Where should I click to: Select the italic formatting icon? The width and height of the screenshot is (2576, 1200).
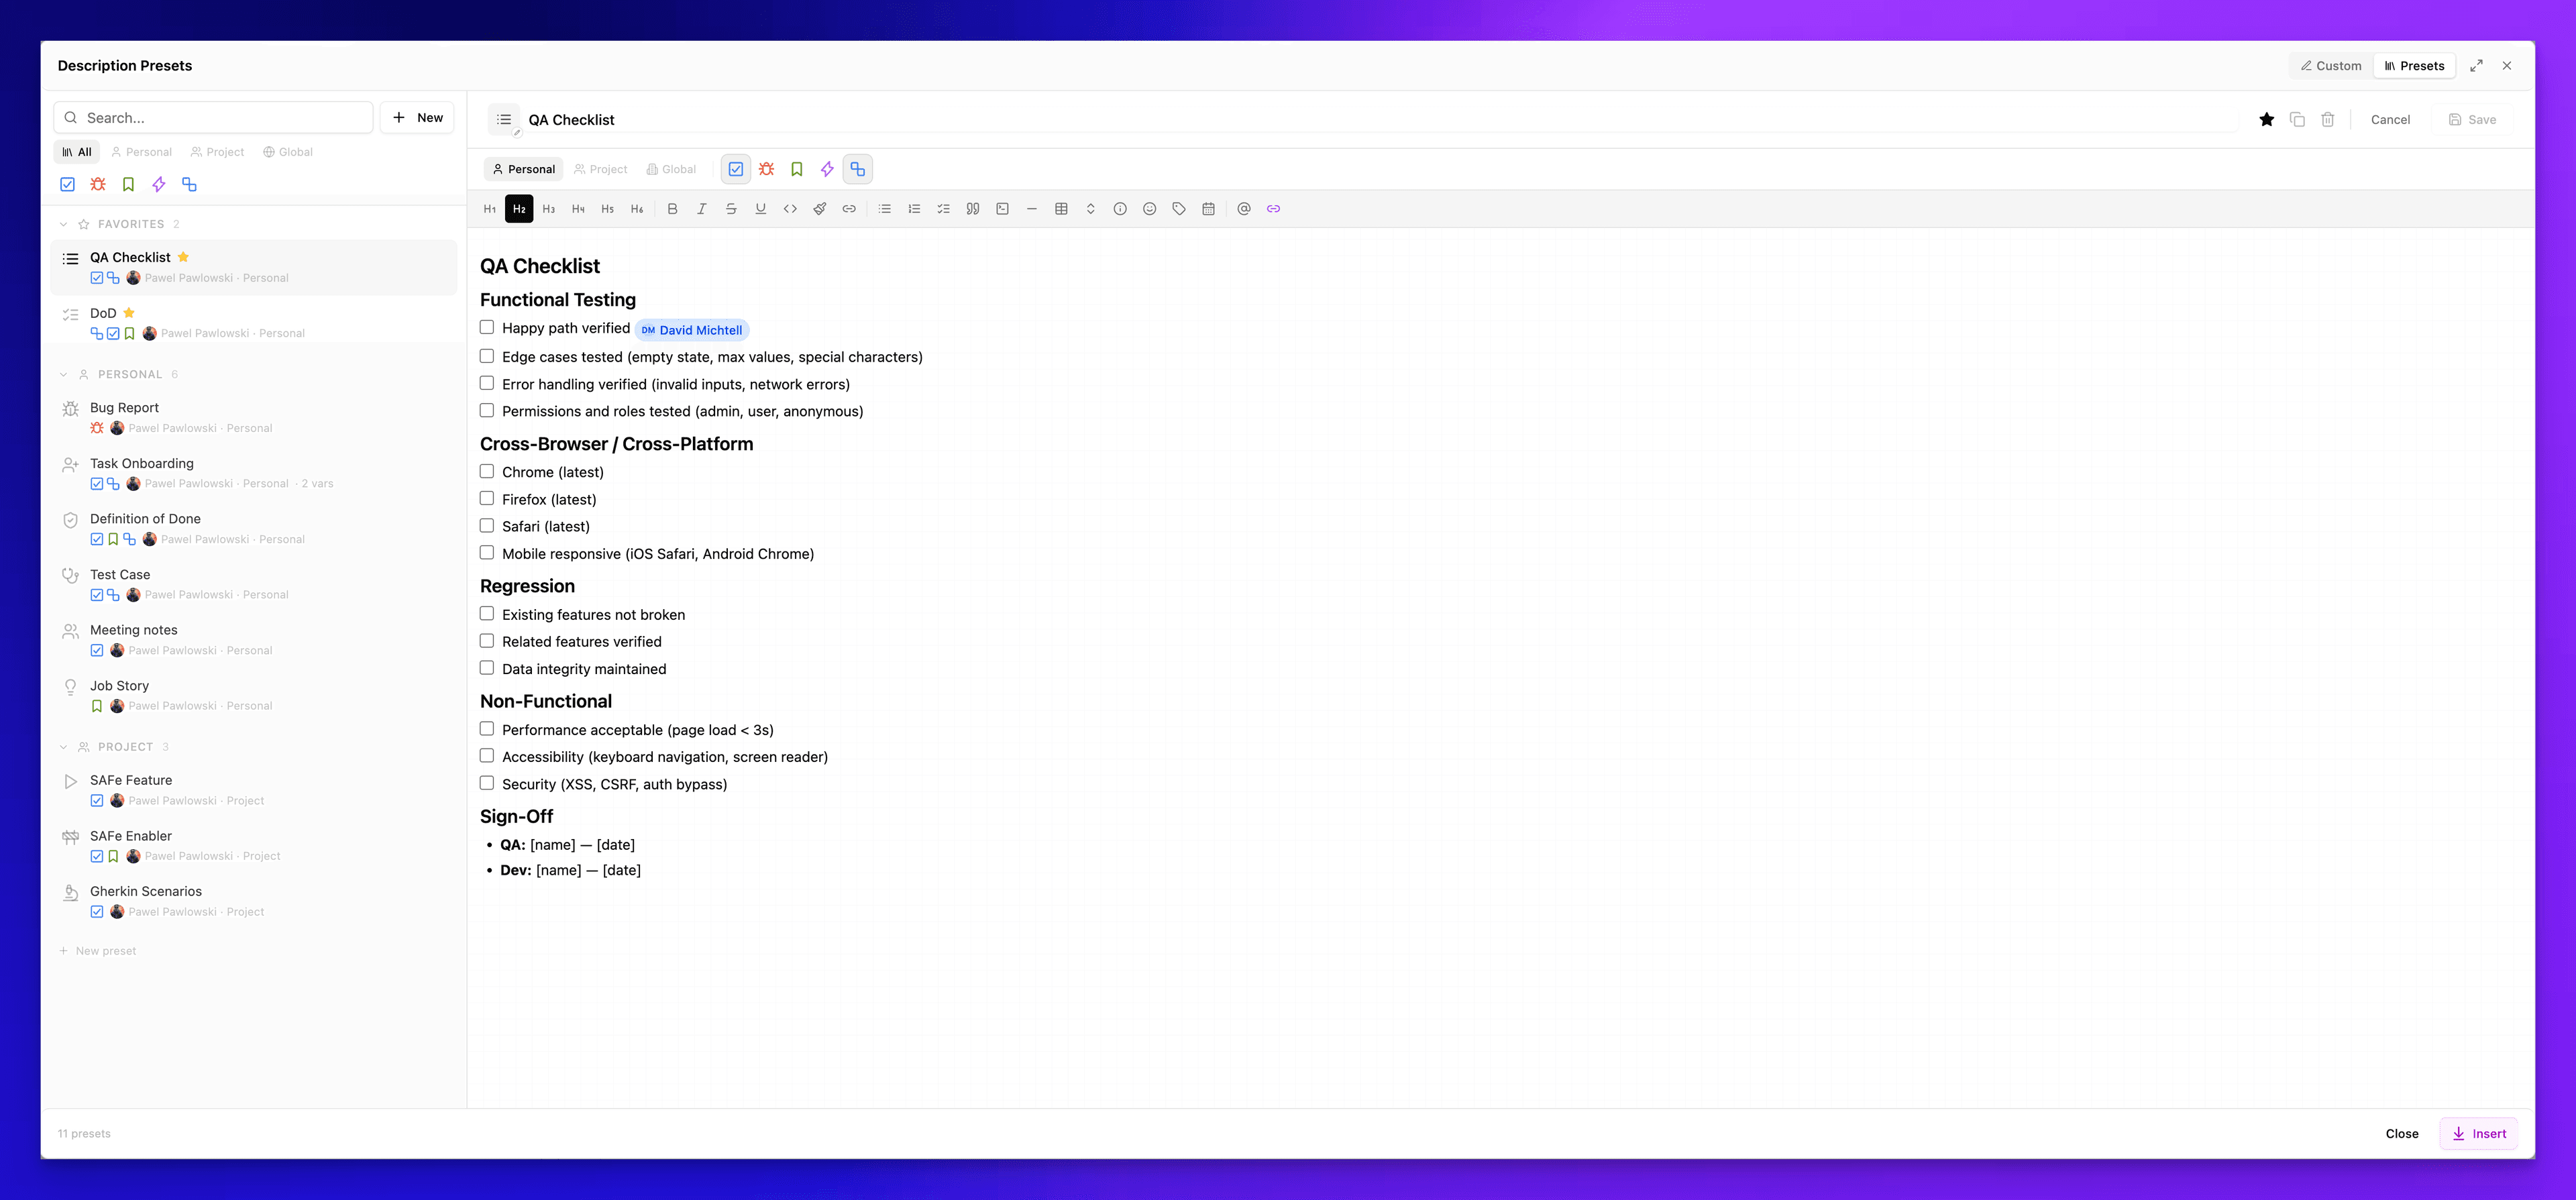[701, 208]
